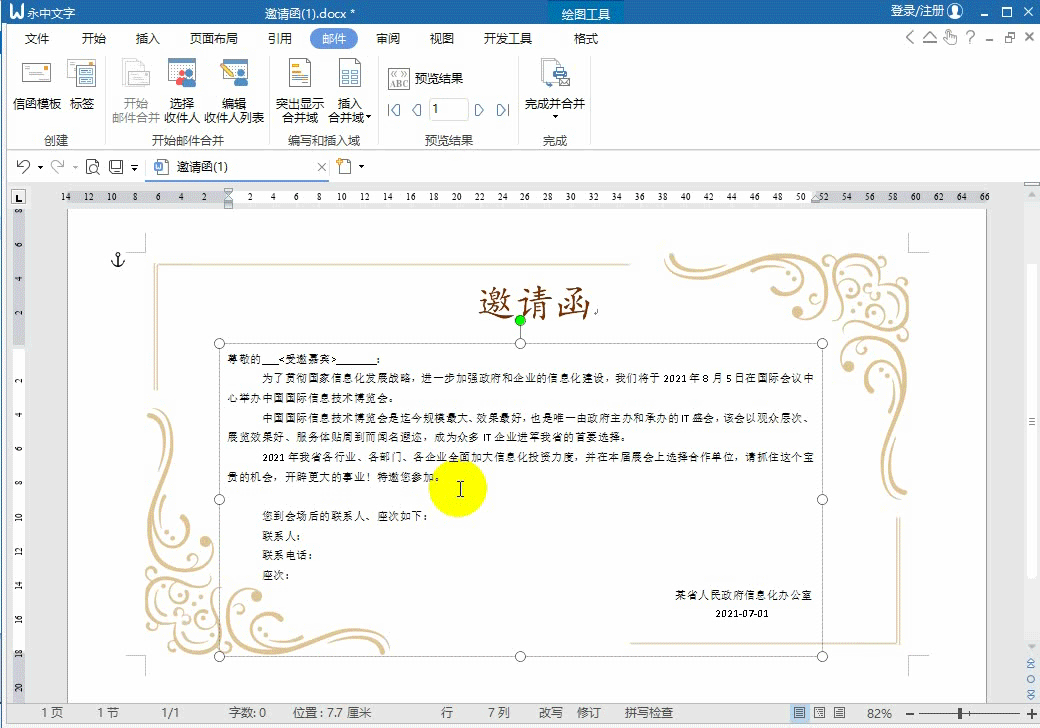Open the 绘图工具 contextual tab

[x=586, y=14]
